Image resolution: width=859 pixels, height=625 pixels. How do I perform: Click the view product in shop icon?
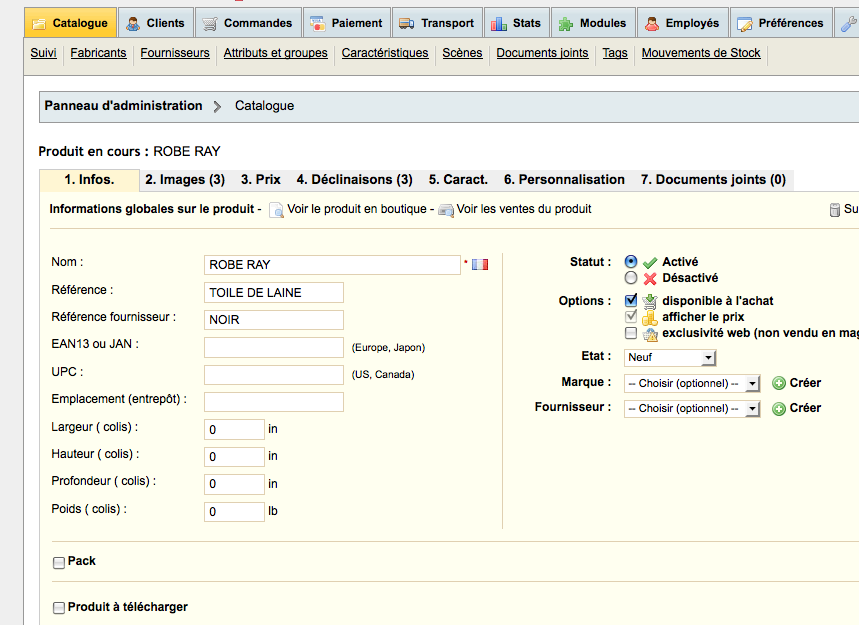(277, 210)
